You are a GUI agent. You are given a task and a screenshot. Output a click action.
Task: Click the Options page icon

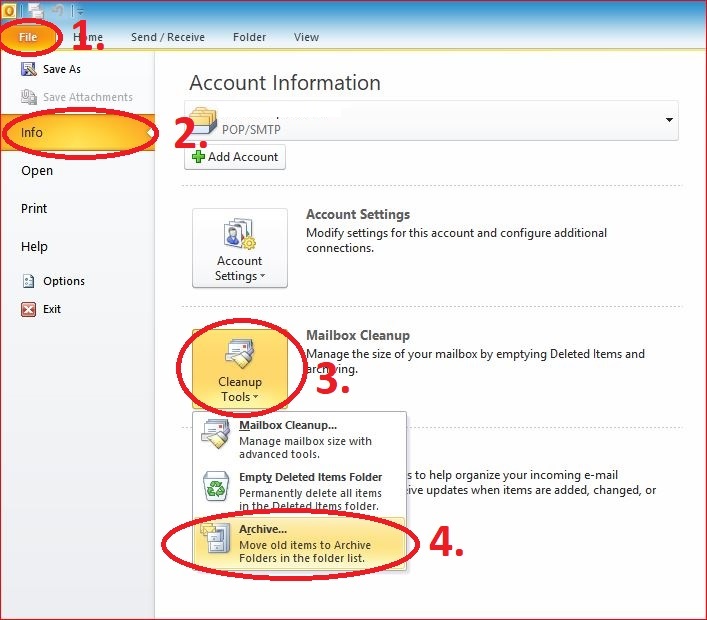[x=28, y=281]
